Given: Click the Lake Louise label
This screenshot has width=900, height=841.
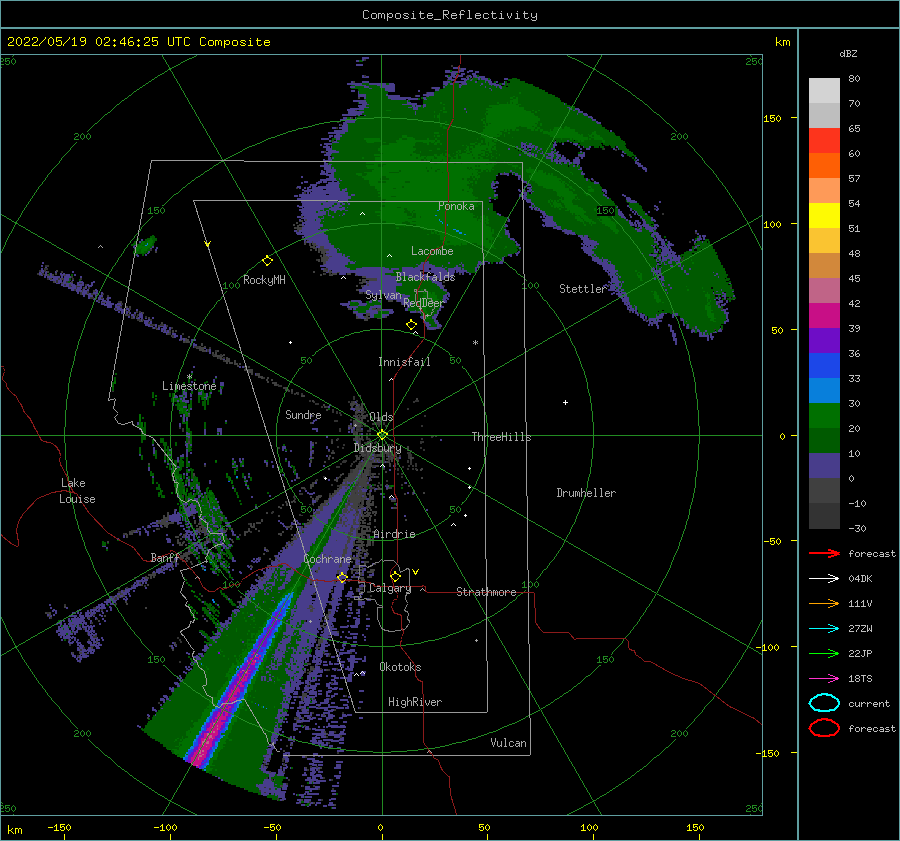Looking at the screenshot, I should (77, 491).
